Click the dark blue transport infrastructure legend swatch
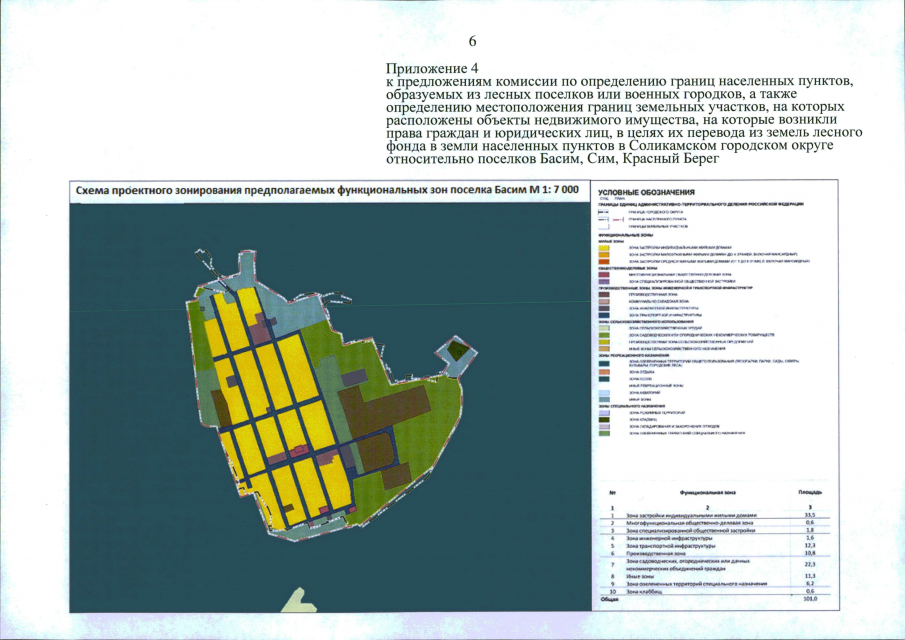The image size is (905, 640). point(604,315)
